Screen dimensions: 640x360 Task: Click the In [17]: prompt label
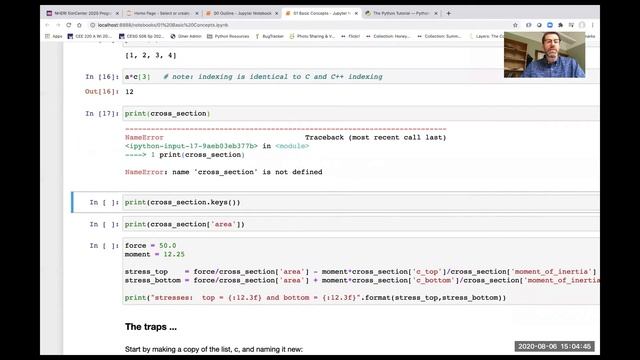point(102,113)
